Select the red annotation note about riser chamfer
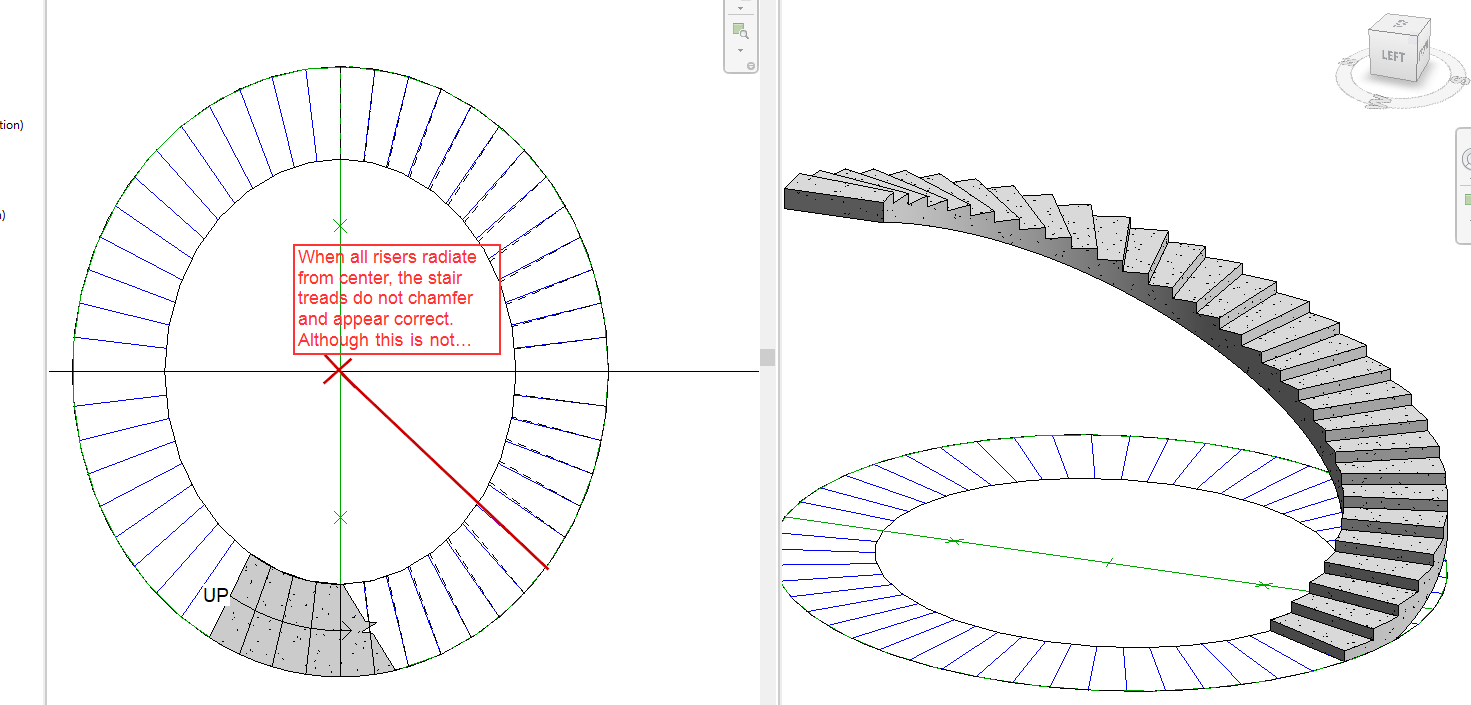 [396, 298]
